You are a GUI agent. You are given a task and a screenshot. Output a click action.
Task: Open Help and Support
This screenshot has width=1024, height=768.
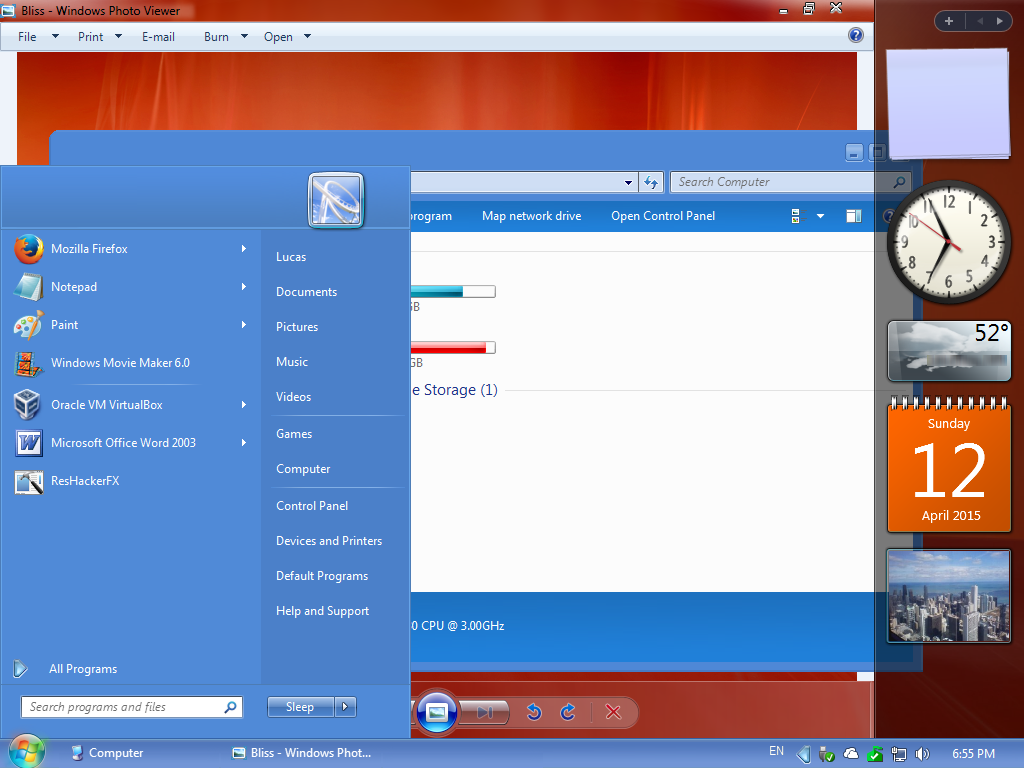click(x=323, y=611)
